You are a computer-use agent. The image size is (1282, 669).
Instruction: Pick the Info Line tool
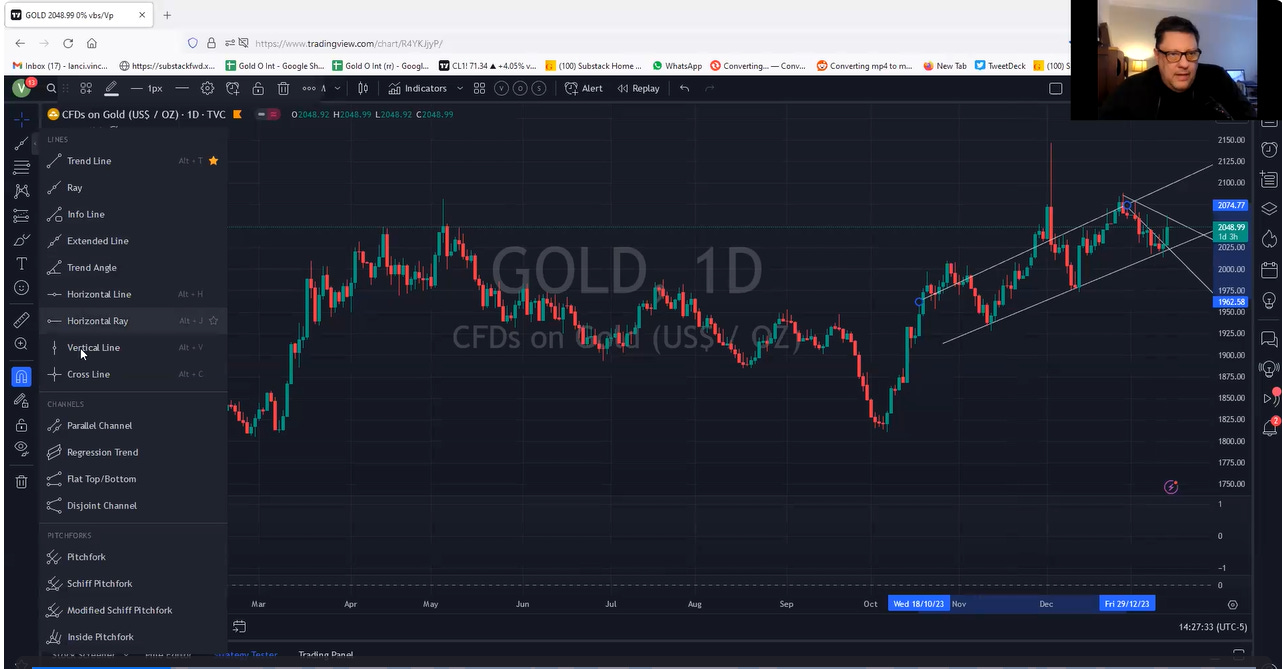point(132,214)
